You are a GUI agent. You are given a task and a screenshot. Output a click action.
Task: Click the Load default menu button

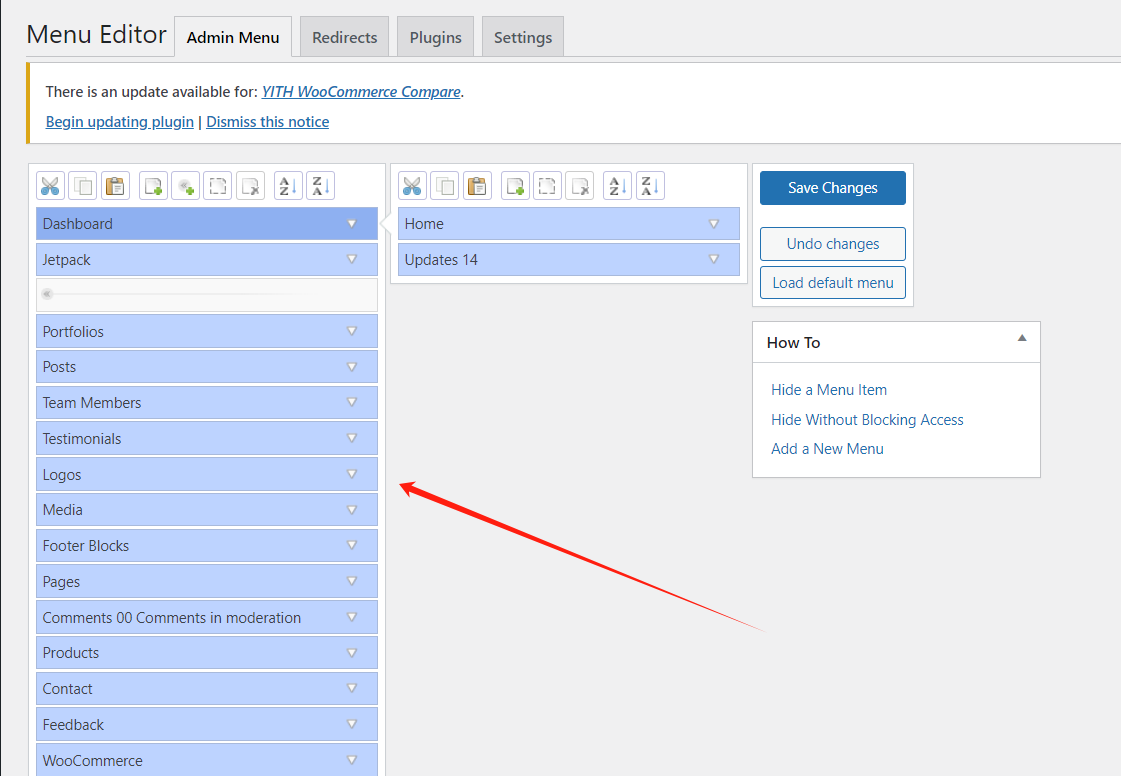tap(832, 283)
